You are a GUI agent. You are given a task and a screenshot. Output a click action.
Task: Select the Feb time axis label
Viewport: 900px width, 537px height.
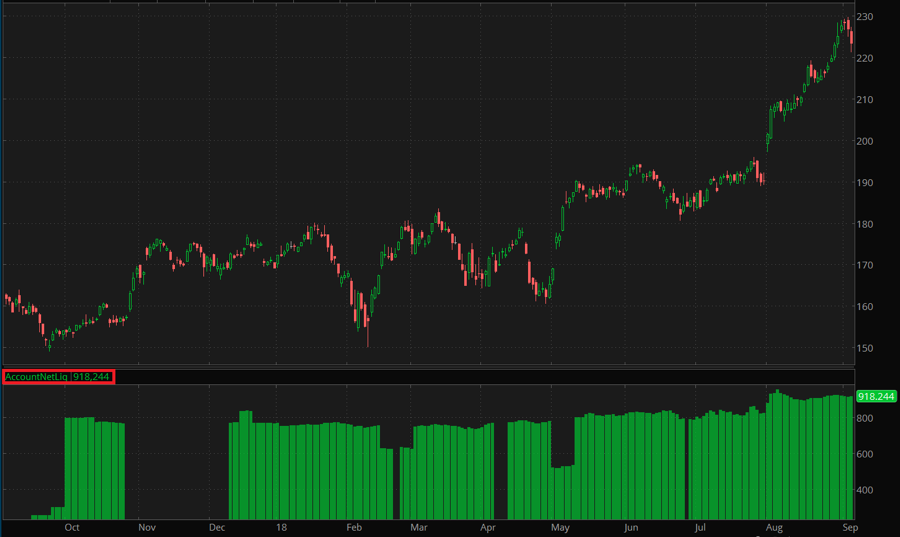coord(352,526)
